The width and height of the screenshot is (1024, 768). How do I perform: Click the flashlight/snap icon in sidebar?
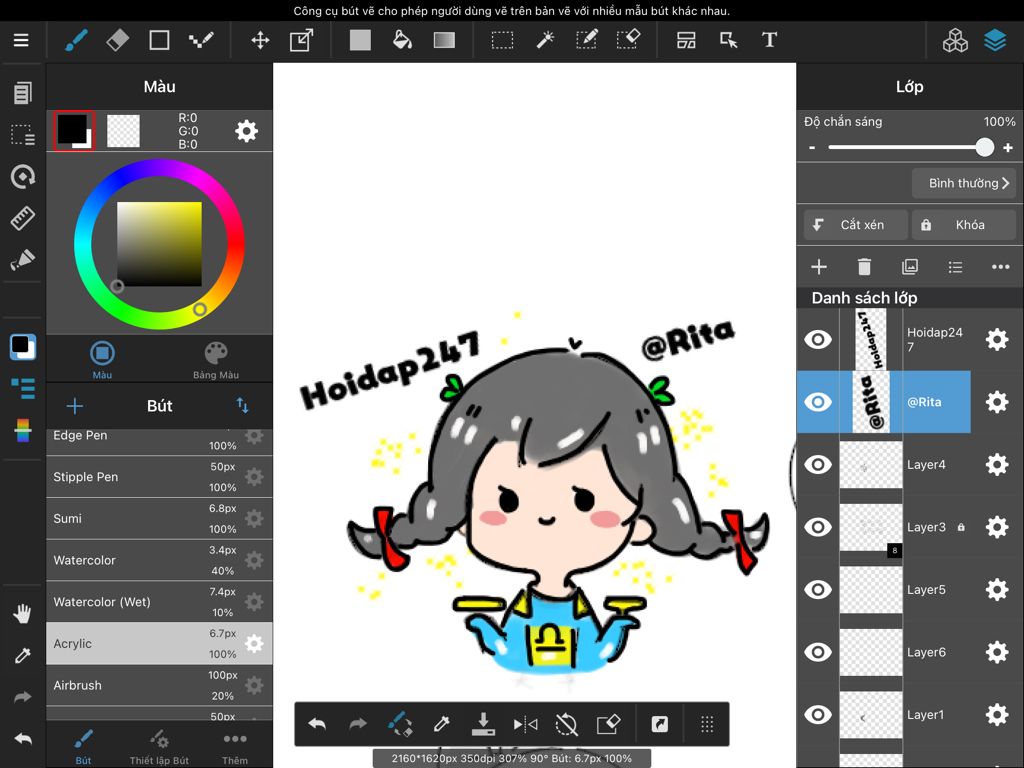[x=23, y=260]
